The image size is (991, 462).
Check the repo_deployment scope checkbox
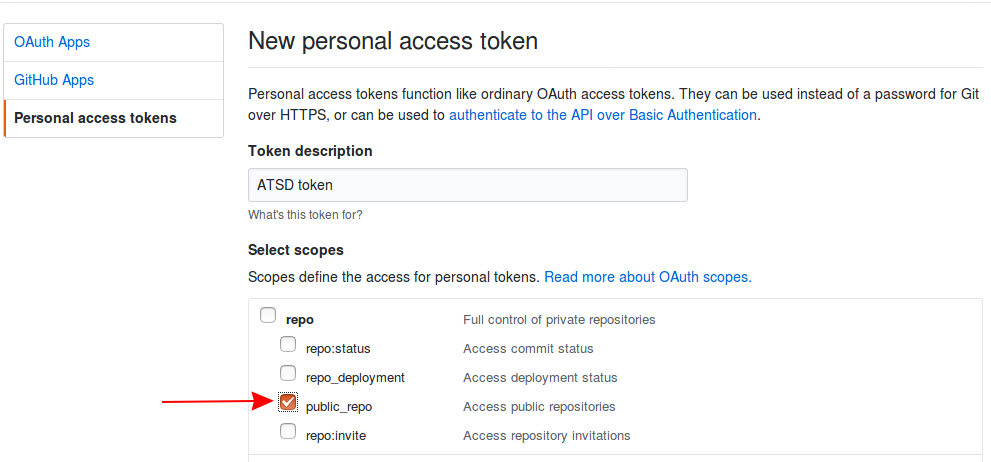pos(288,373)
